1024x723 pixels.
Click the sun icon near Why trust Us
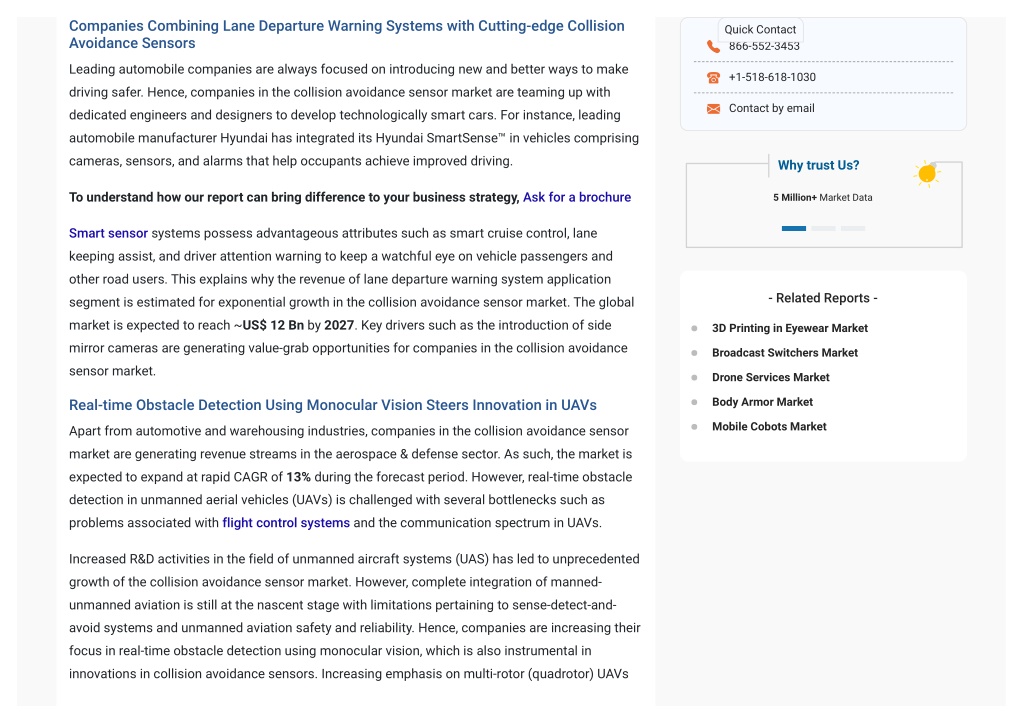927,174
